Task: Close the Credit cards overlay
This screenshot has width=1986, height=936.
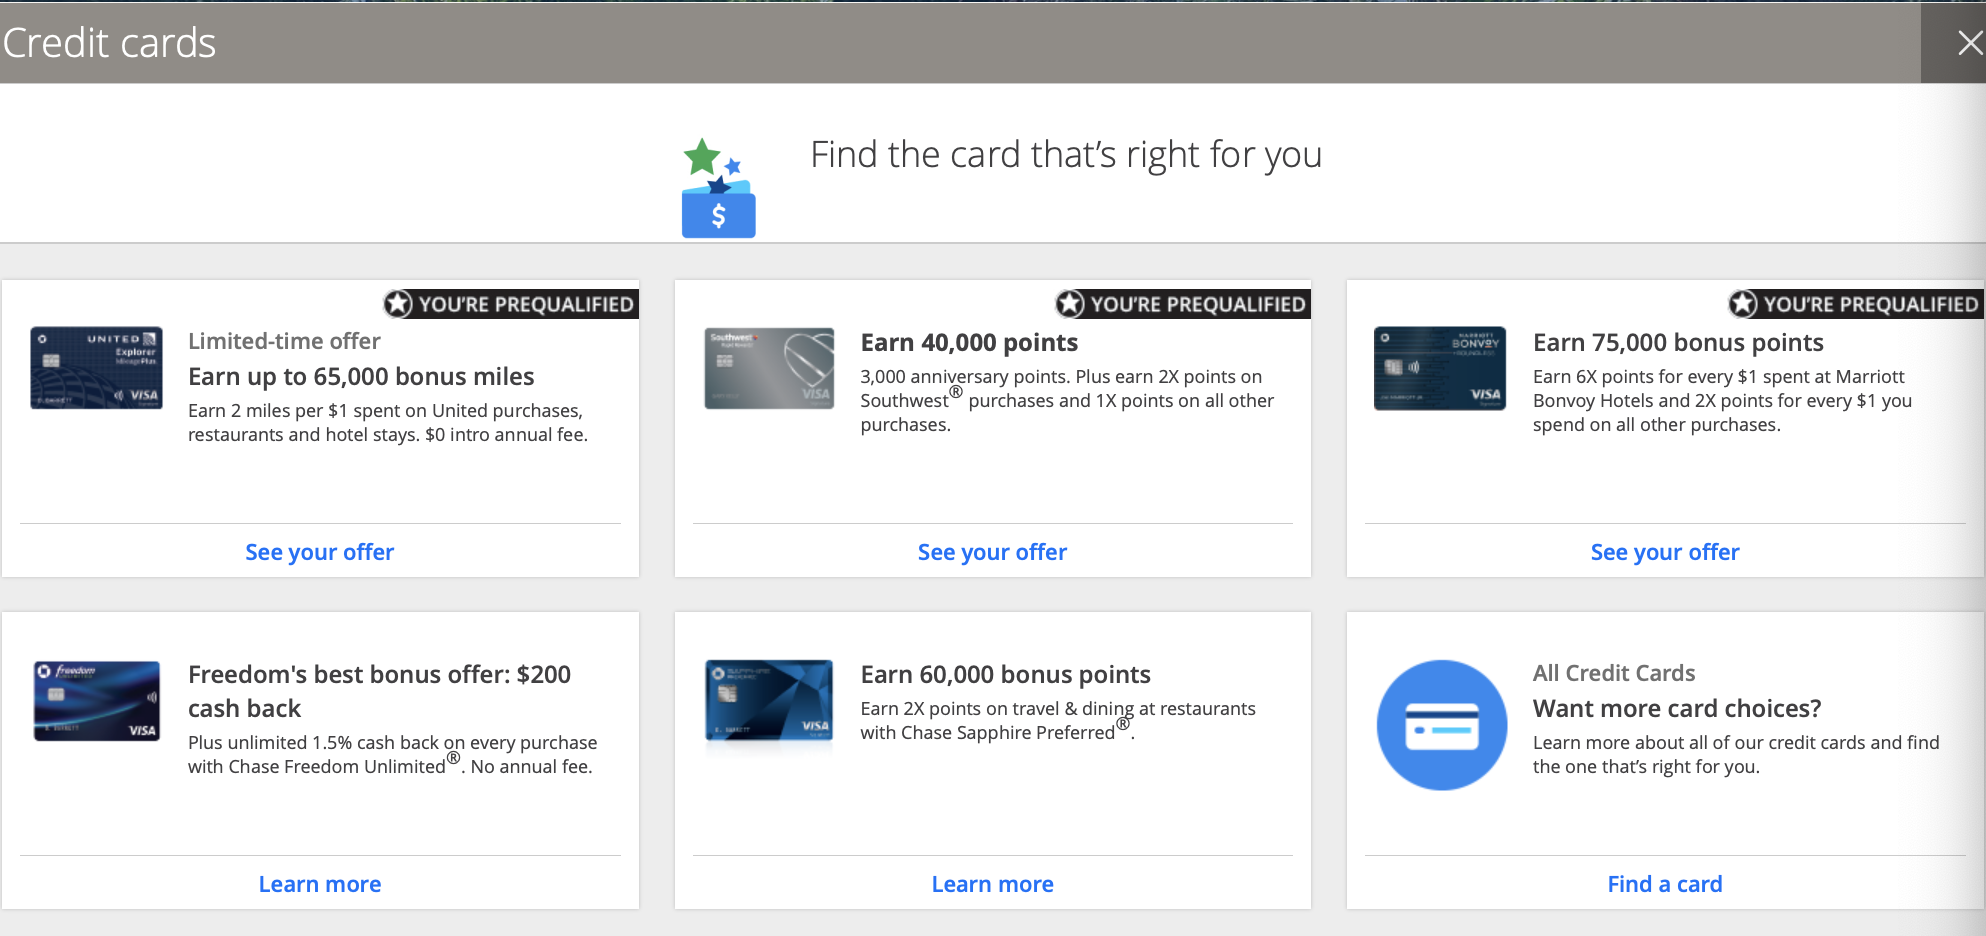Action: 1969,43
